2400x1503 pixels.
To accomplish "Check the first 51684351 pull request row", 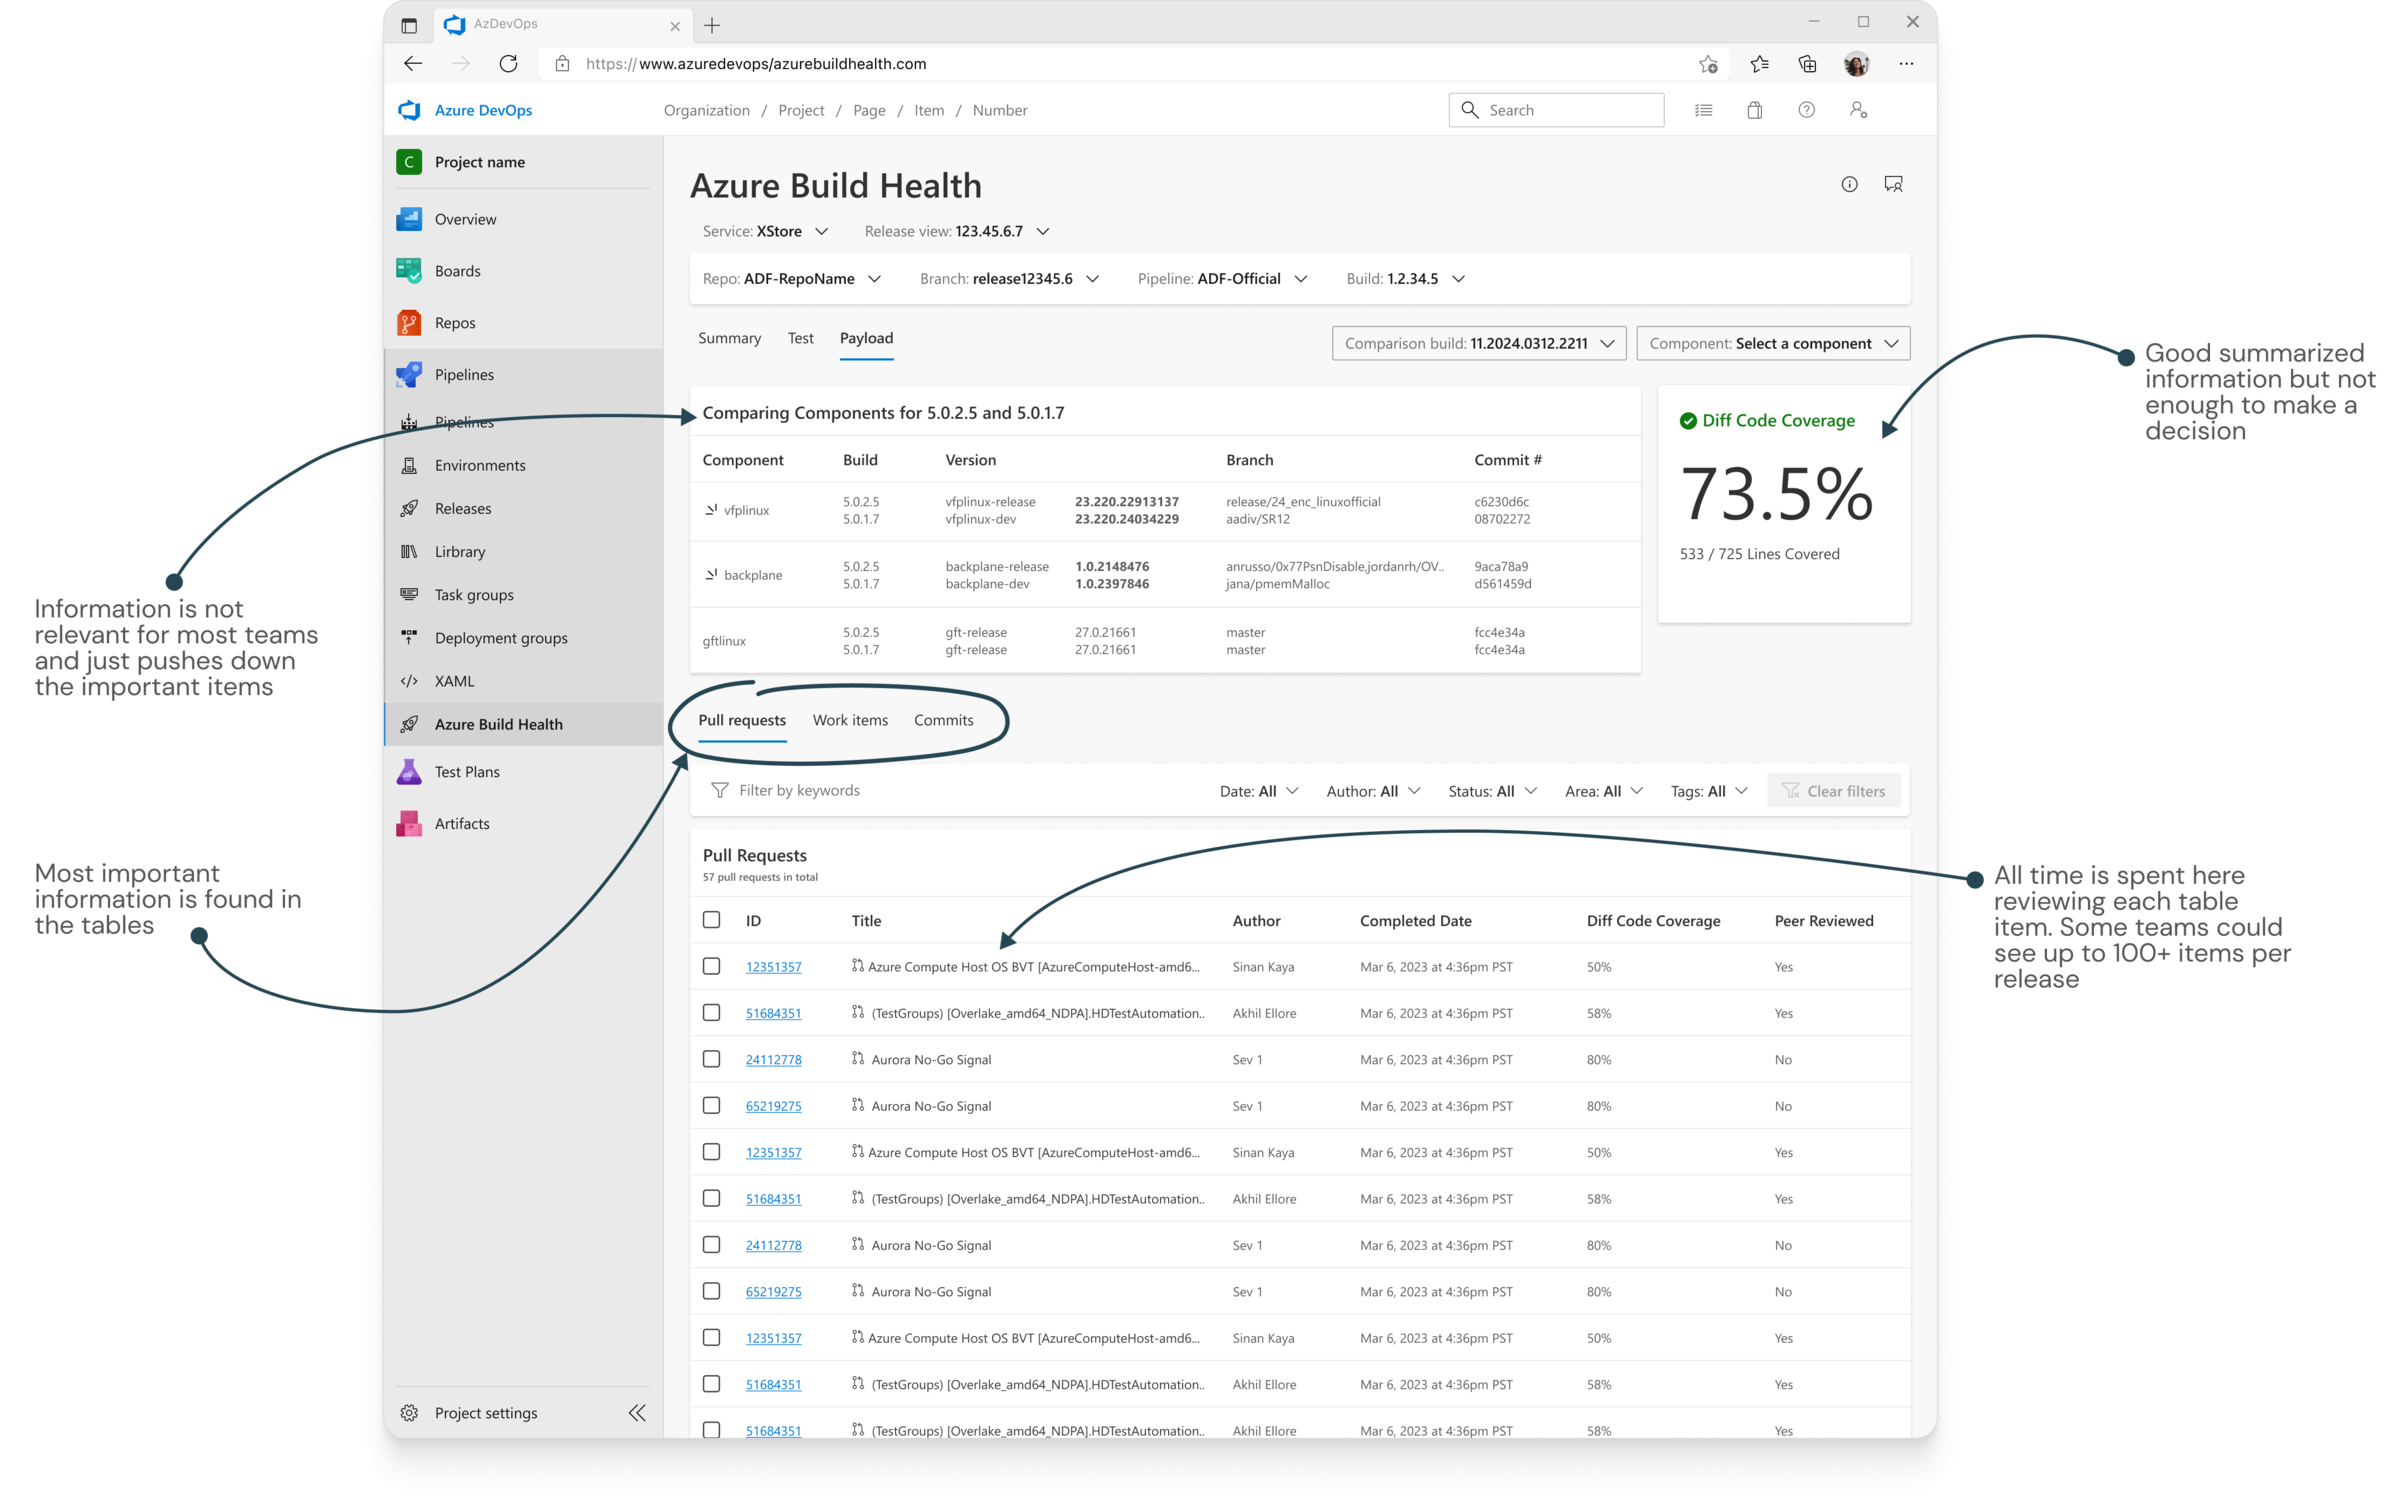I will click(x=711, y=1012).
